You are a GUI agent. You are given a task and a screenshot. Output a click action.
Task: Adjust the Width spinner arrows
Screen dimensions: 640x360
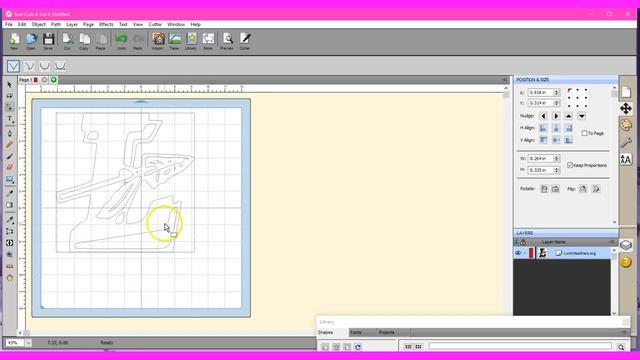[x=556, y=158]
